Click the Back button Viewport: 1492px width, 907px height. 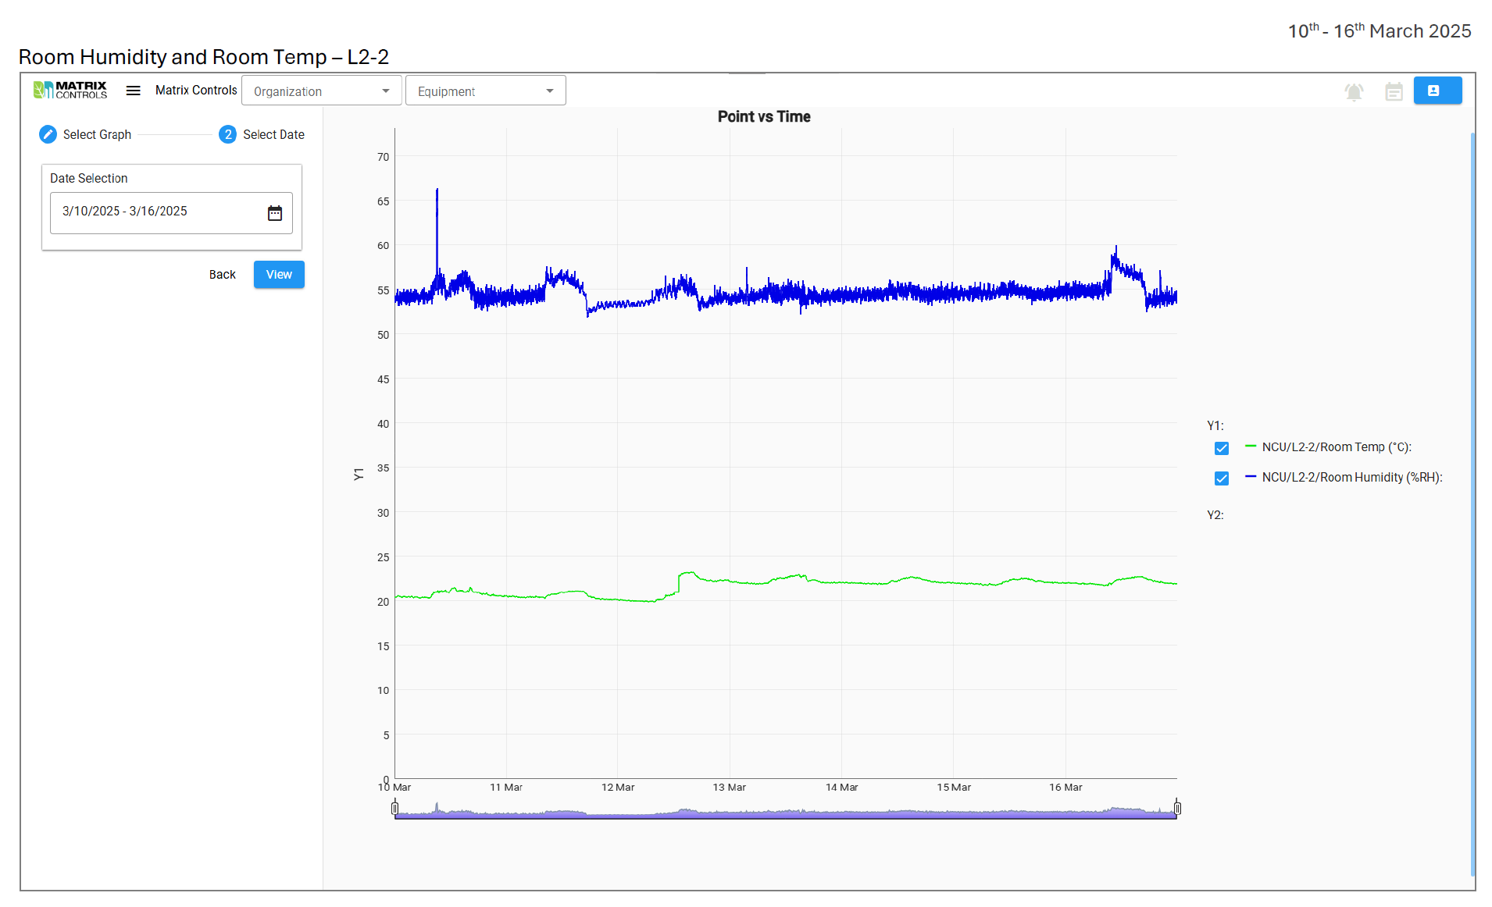[x=222, y=275]
